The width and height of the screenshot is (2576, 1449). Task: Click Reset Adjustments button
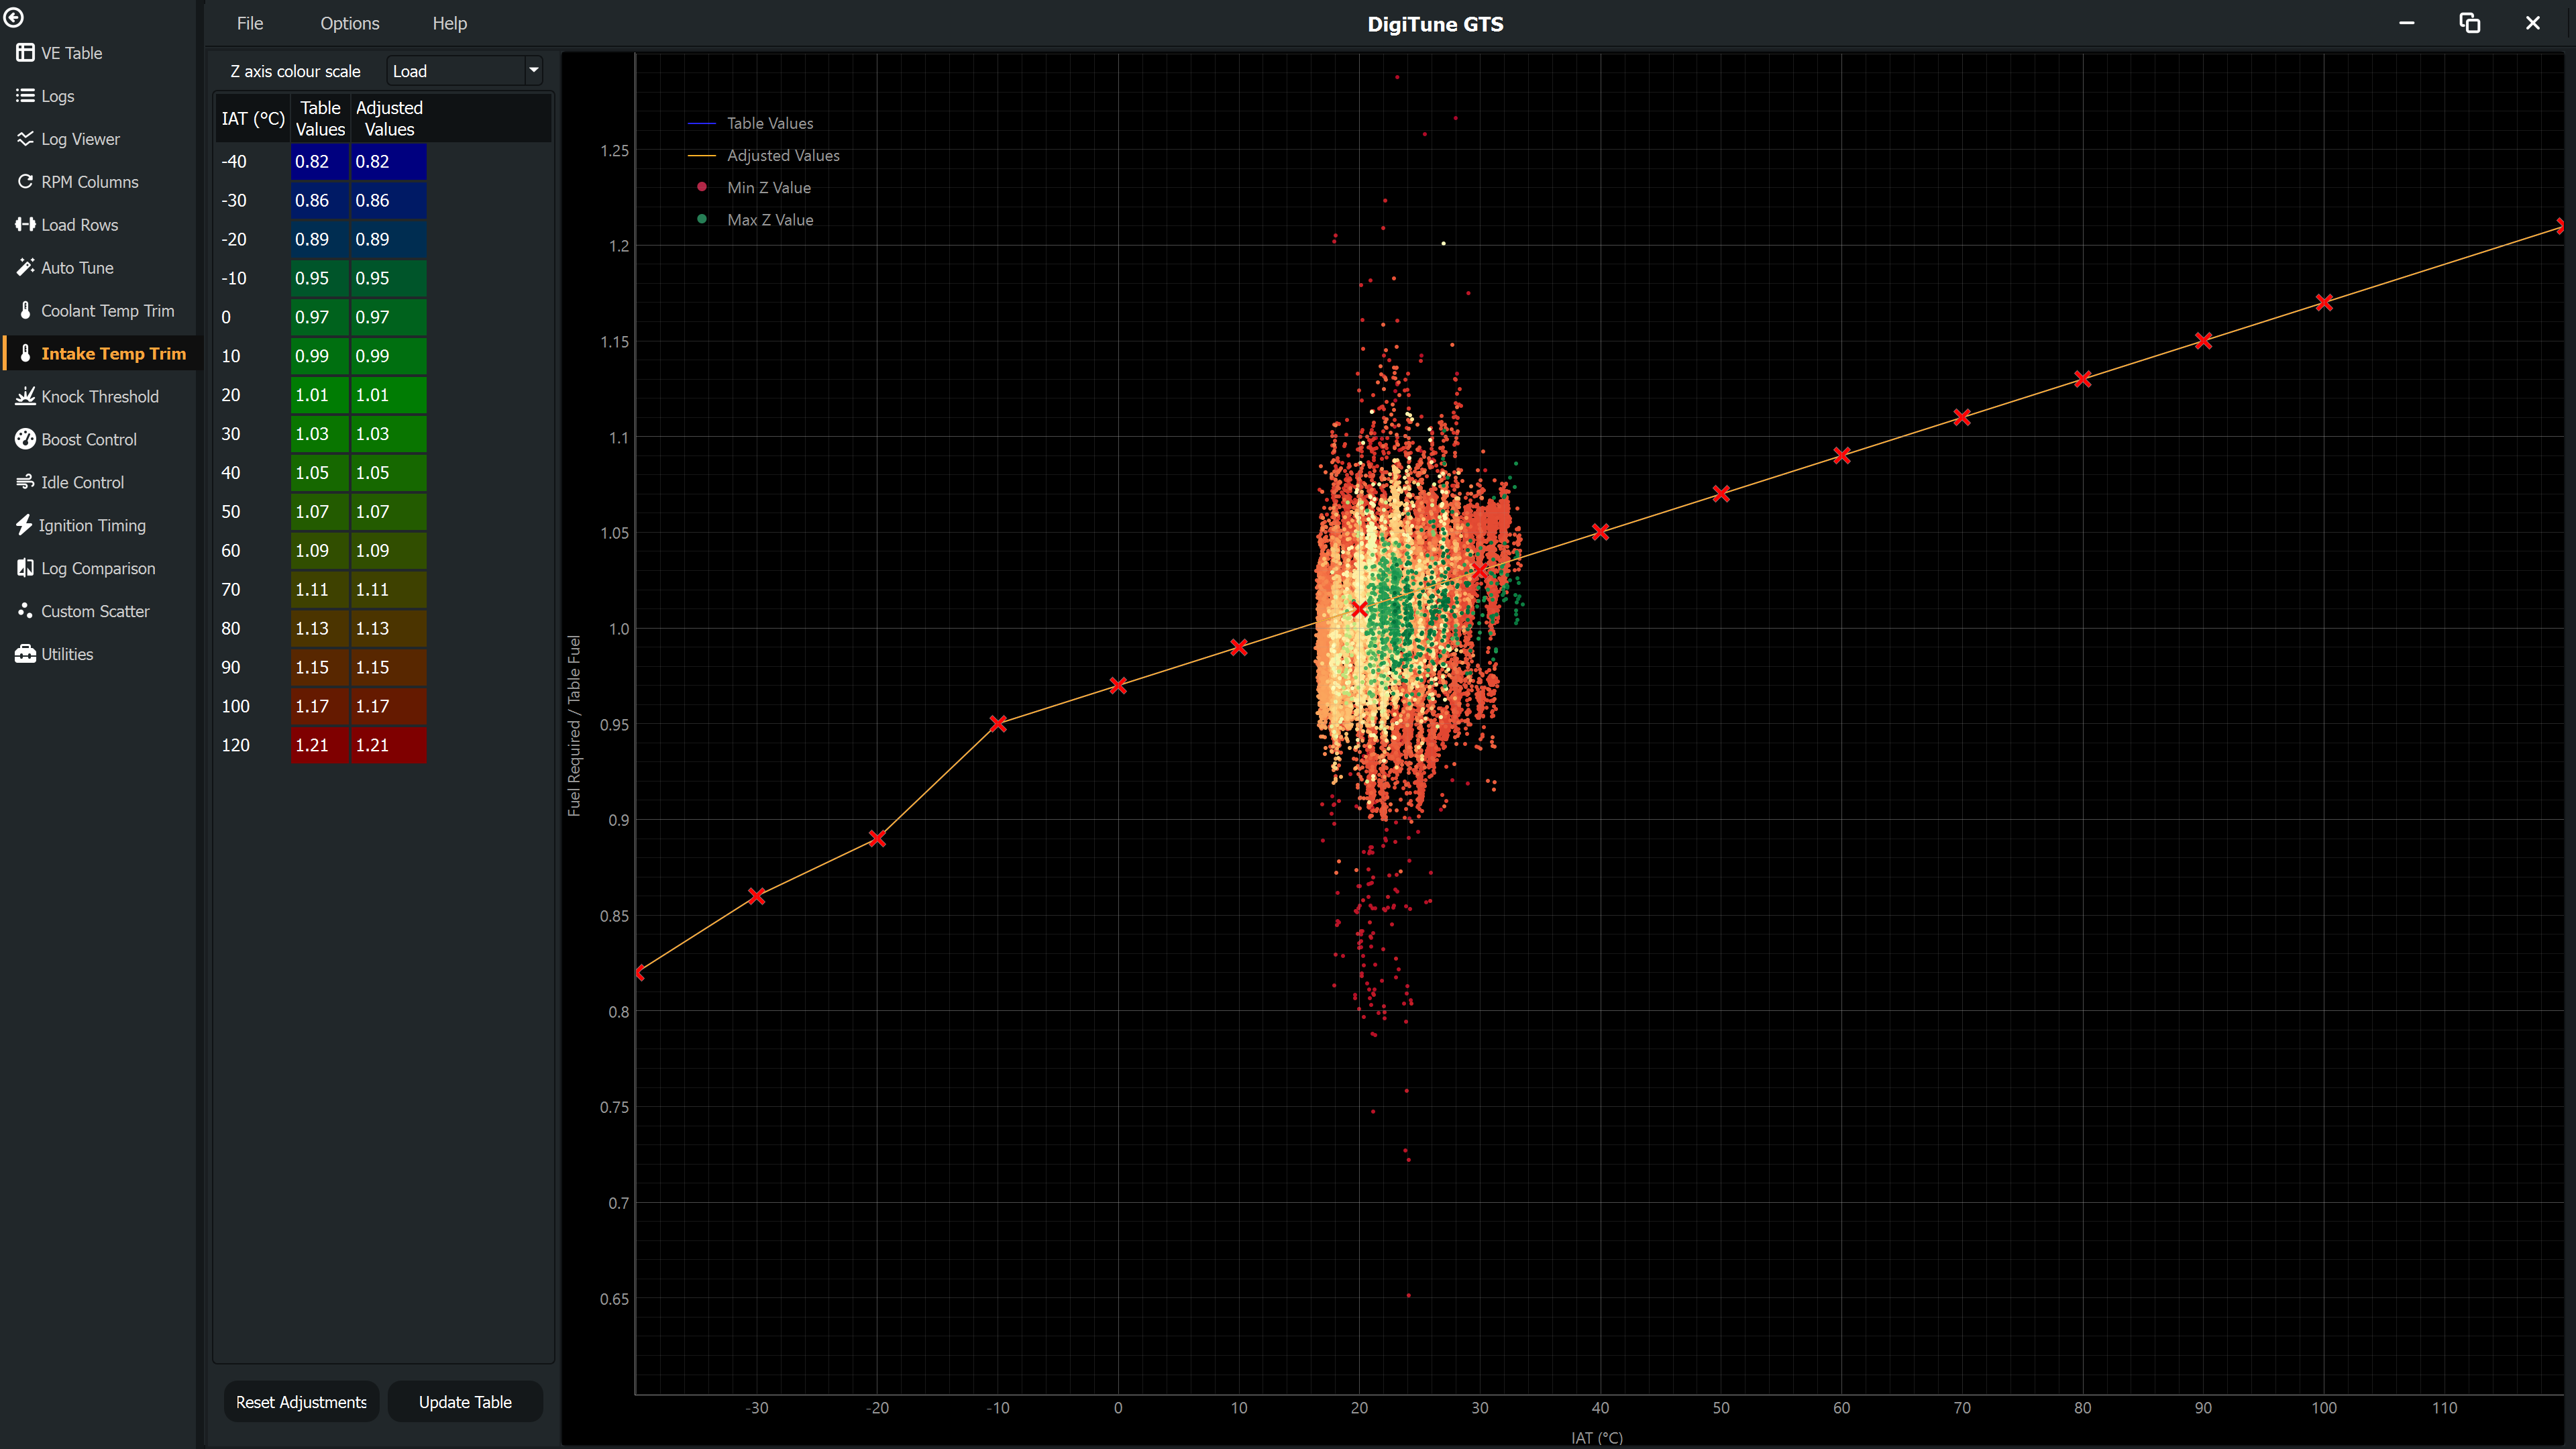(x=301, y=1402)
